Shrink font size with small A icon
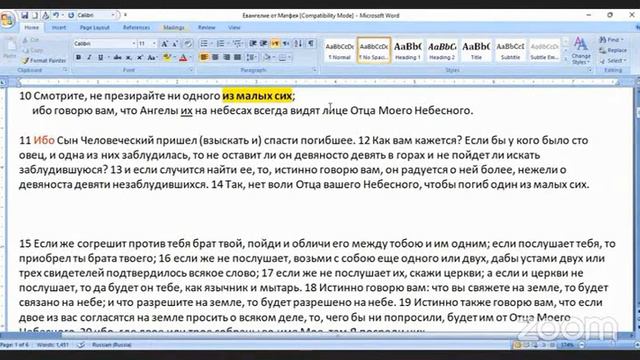640x360 pixels. 175,44
